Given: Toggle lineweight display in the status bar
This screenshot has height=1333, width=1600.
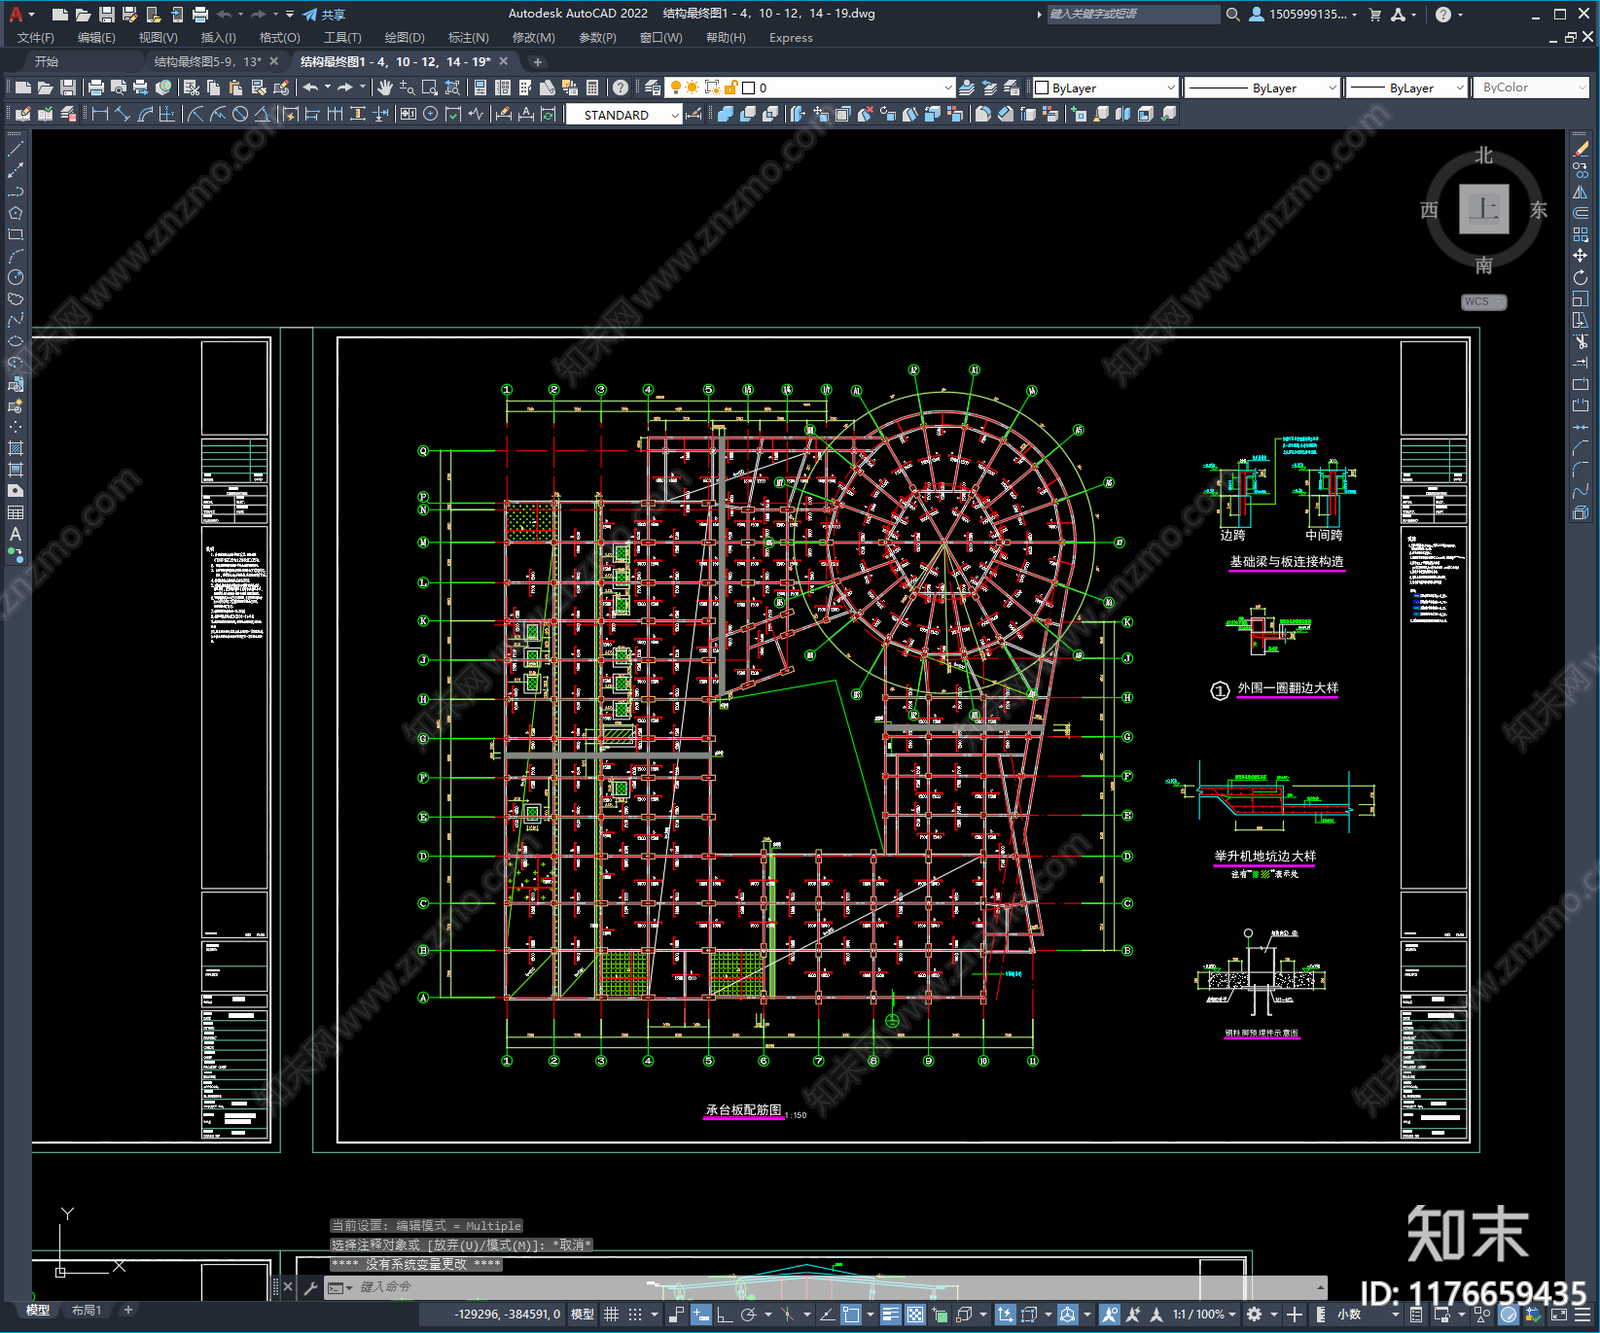Looking at the screenshot, I should pyautogui.click(x=890, y=1314).
